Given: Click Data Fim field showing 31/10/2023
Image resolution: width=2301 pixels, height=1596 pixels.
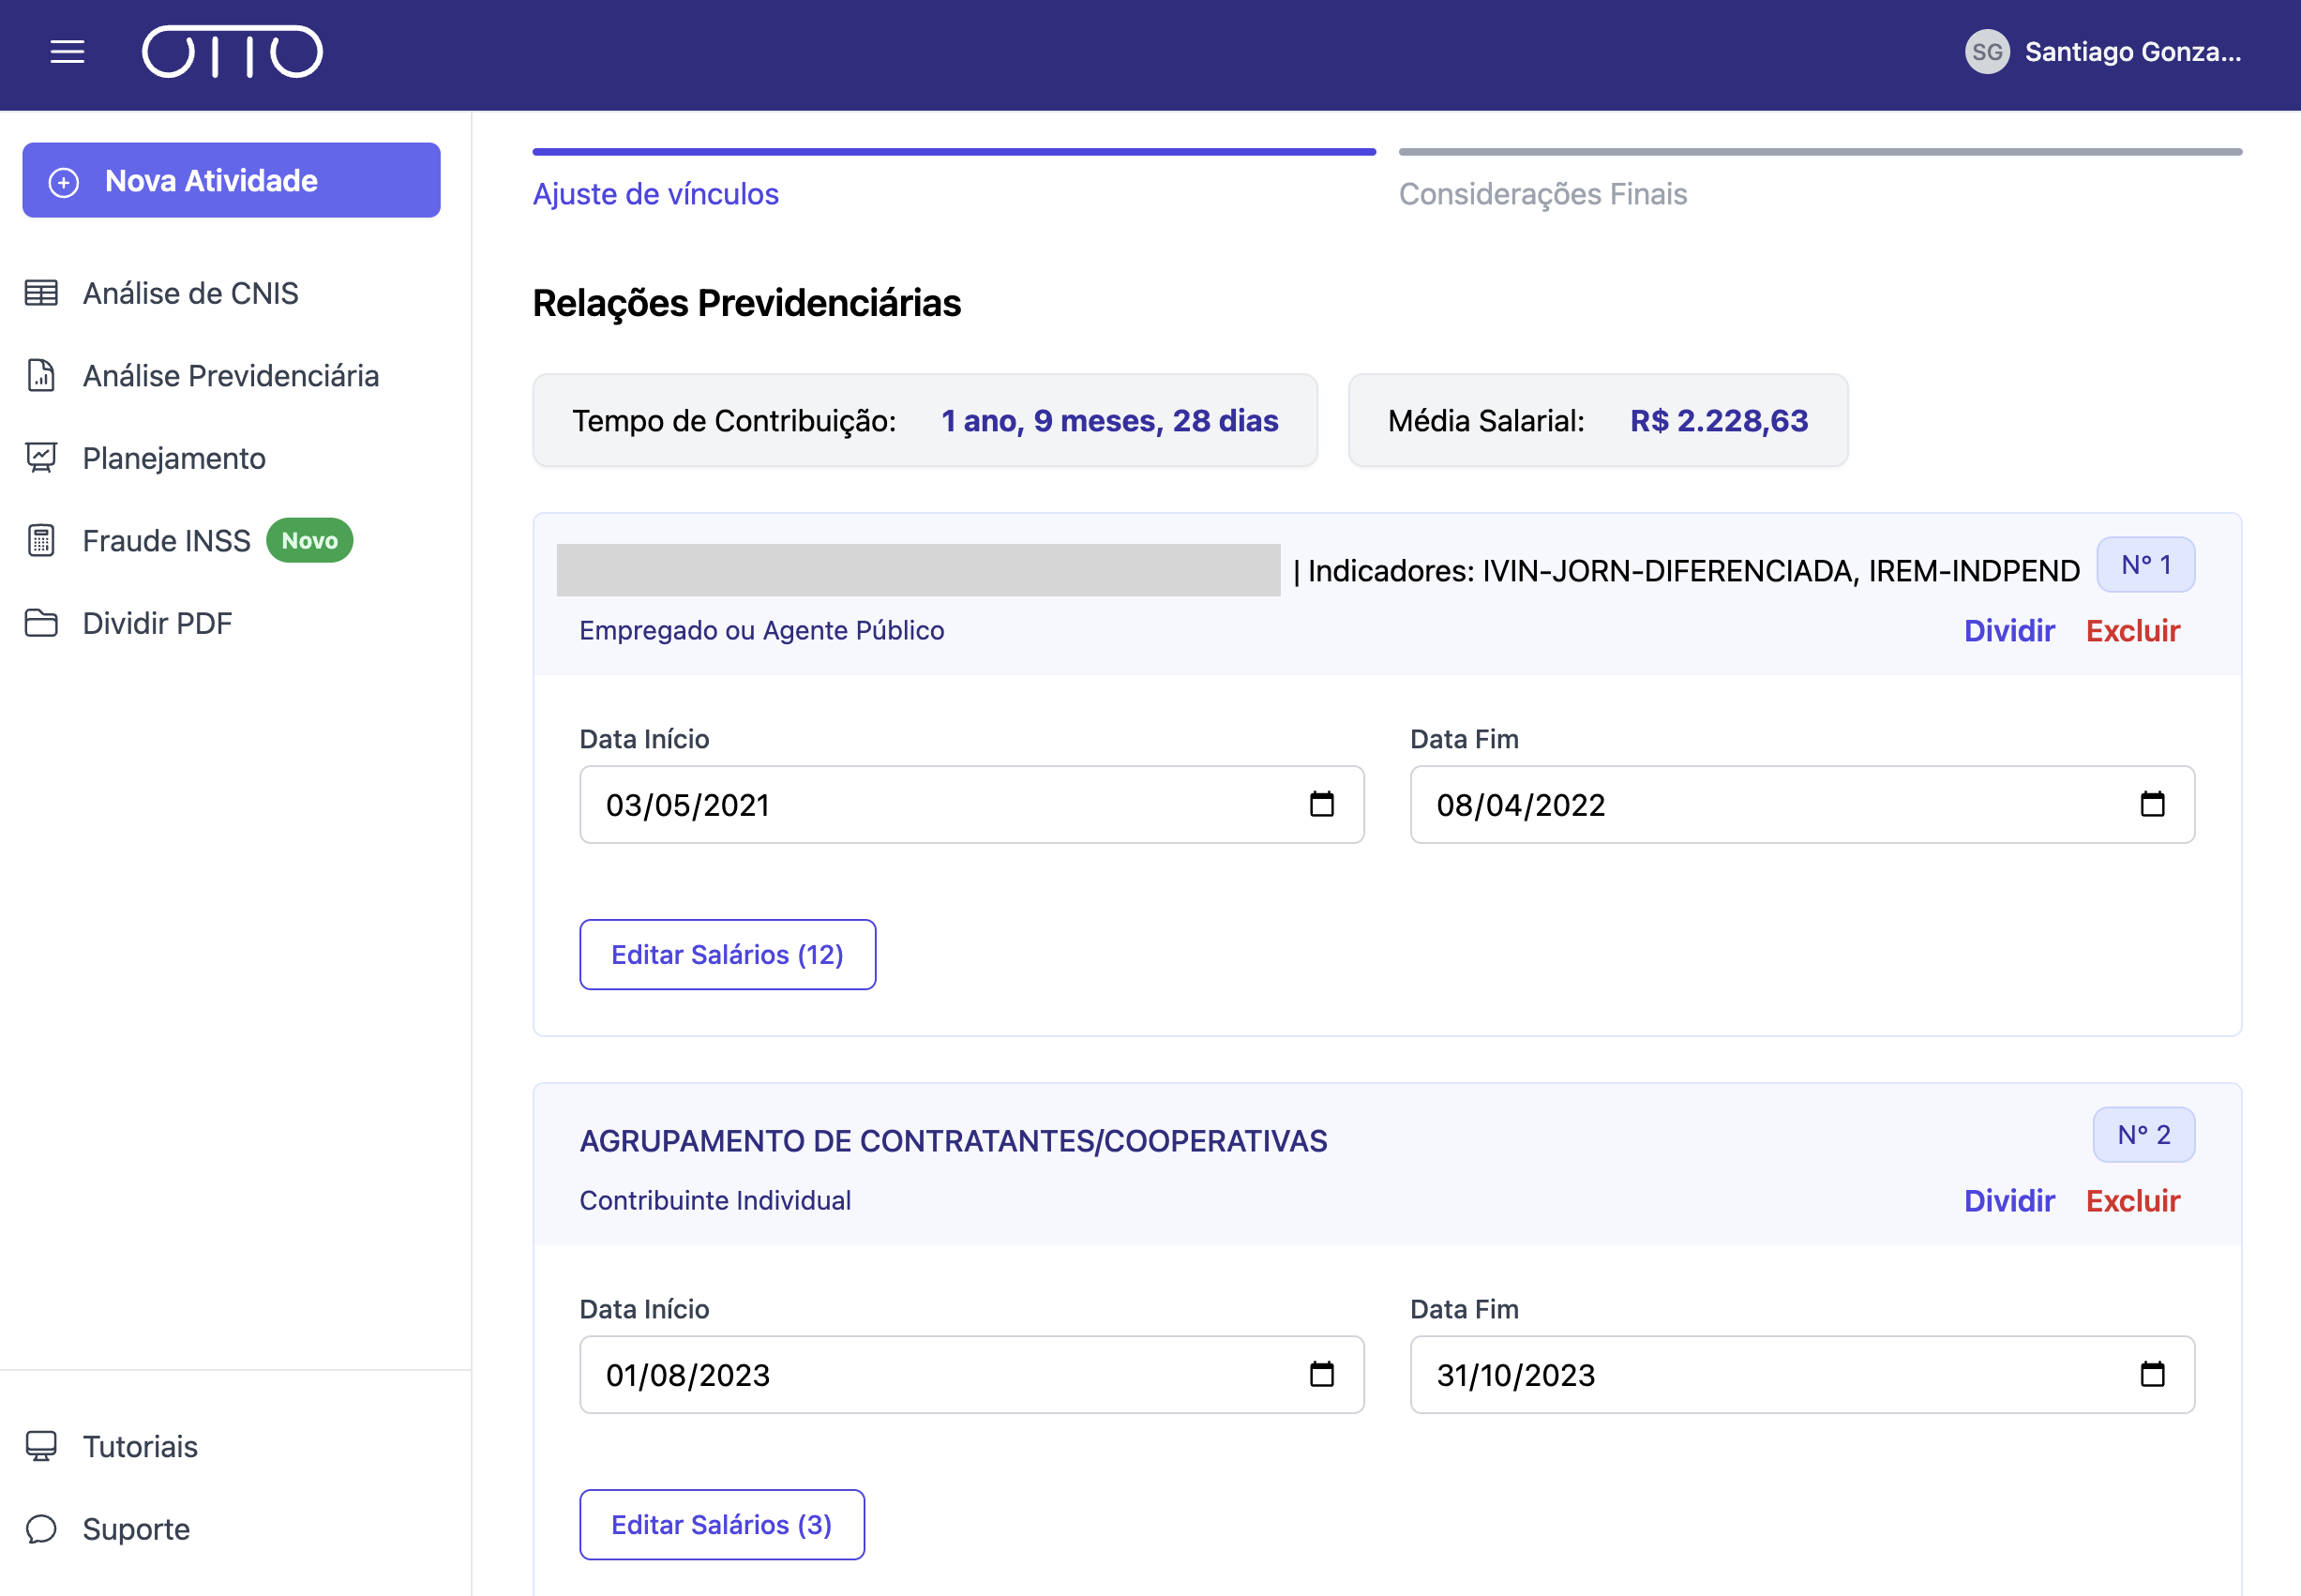Looking at the screenshot, I should (x=1802, y=1374).
